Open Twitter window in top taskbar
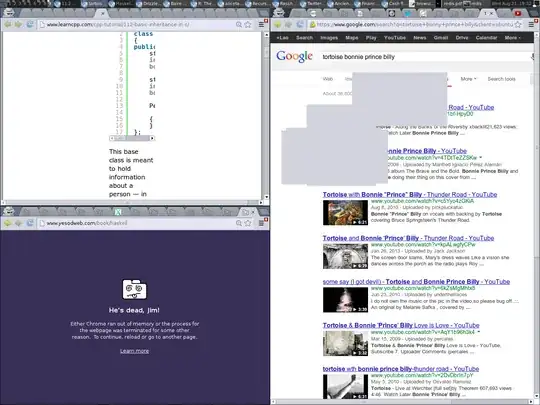540x405 pixels. (313, 4)
